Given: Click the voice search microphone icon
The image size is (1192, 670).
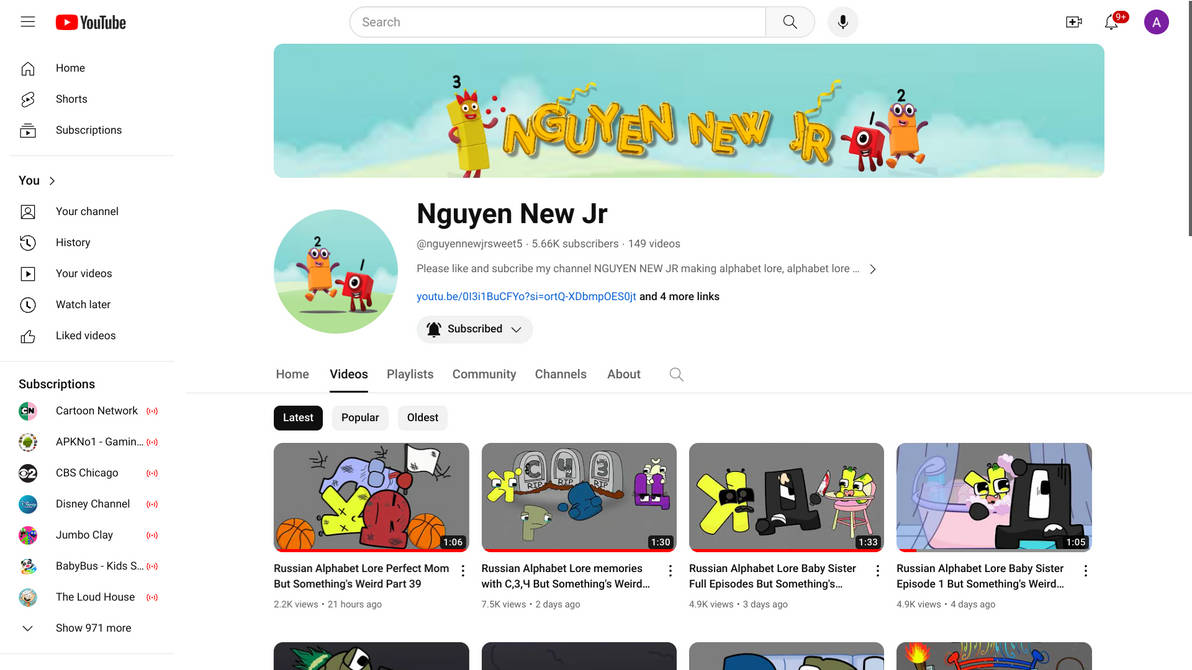Looking at the screenshot, I should (x=842, y=22).
